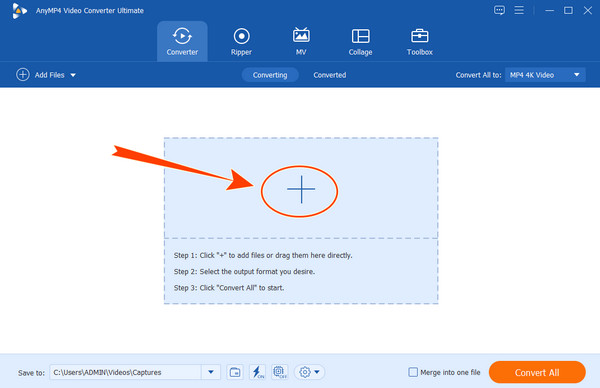The image size is (600, 388).
Task: Open the MP4 4K Video format dropdown
Action: (x=545, y=75)
